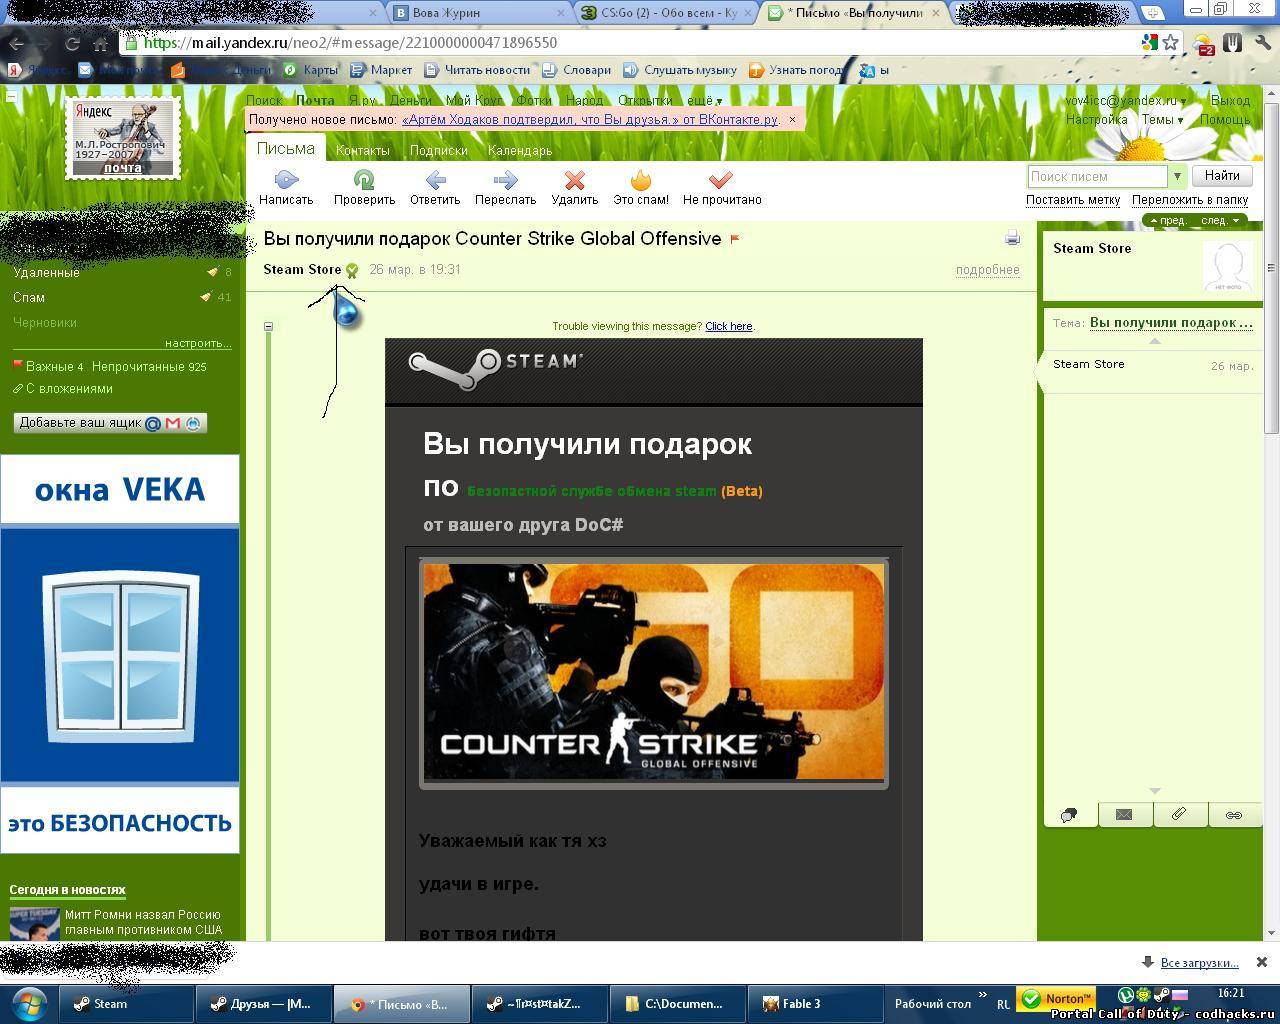This screenshot has width=1280, height=1024.
Task: Click Переложить в папку link
Action: [x=1190, y=200]
